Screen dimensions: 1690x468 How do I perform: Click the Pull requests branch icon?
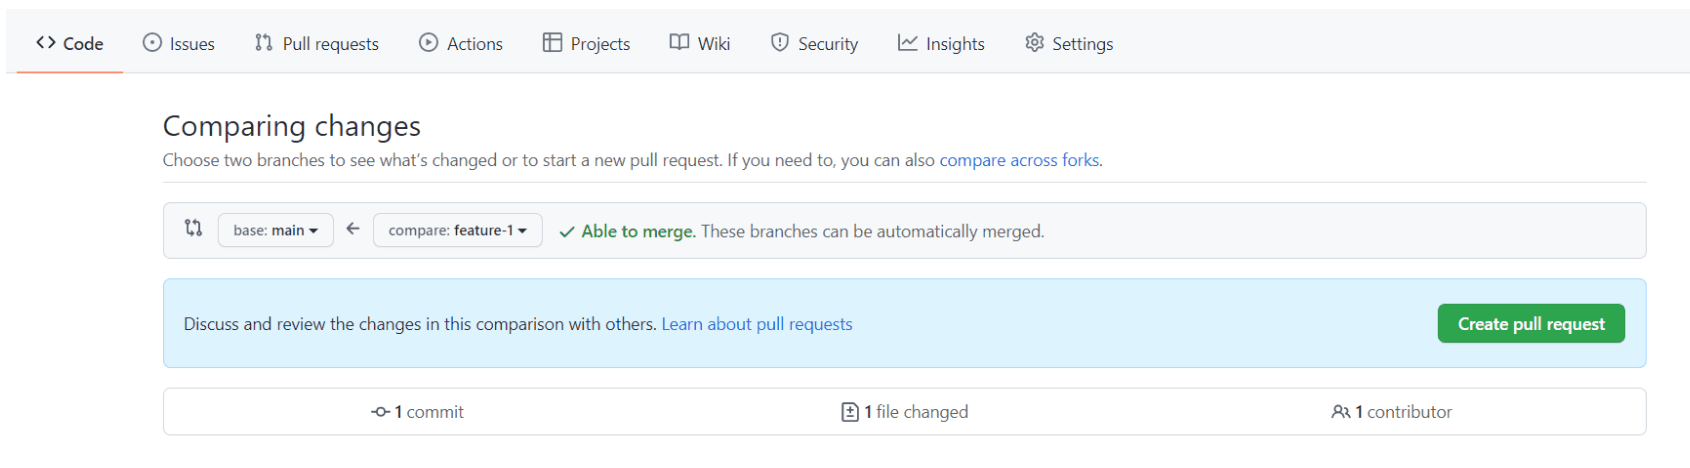pos(264,42)
